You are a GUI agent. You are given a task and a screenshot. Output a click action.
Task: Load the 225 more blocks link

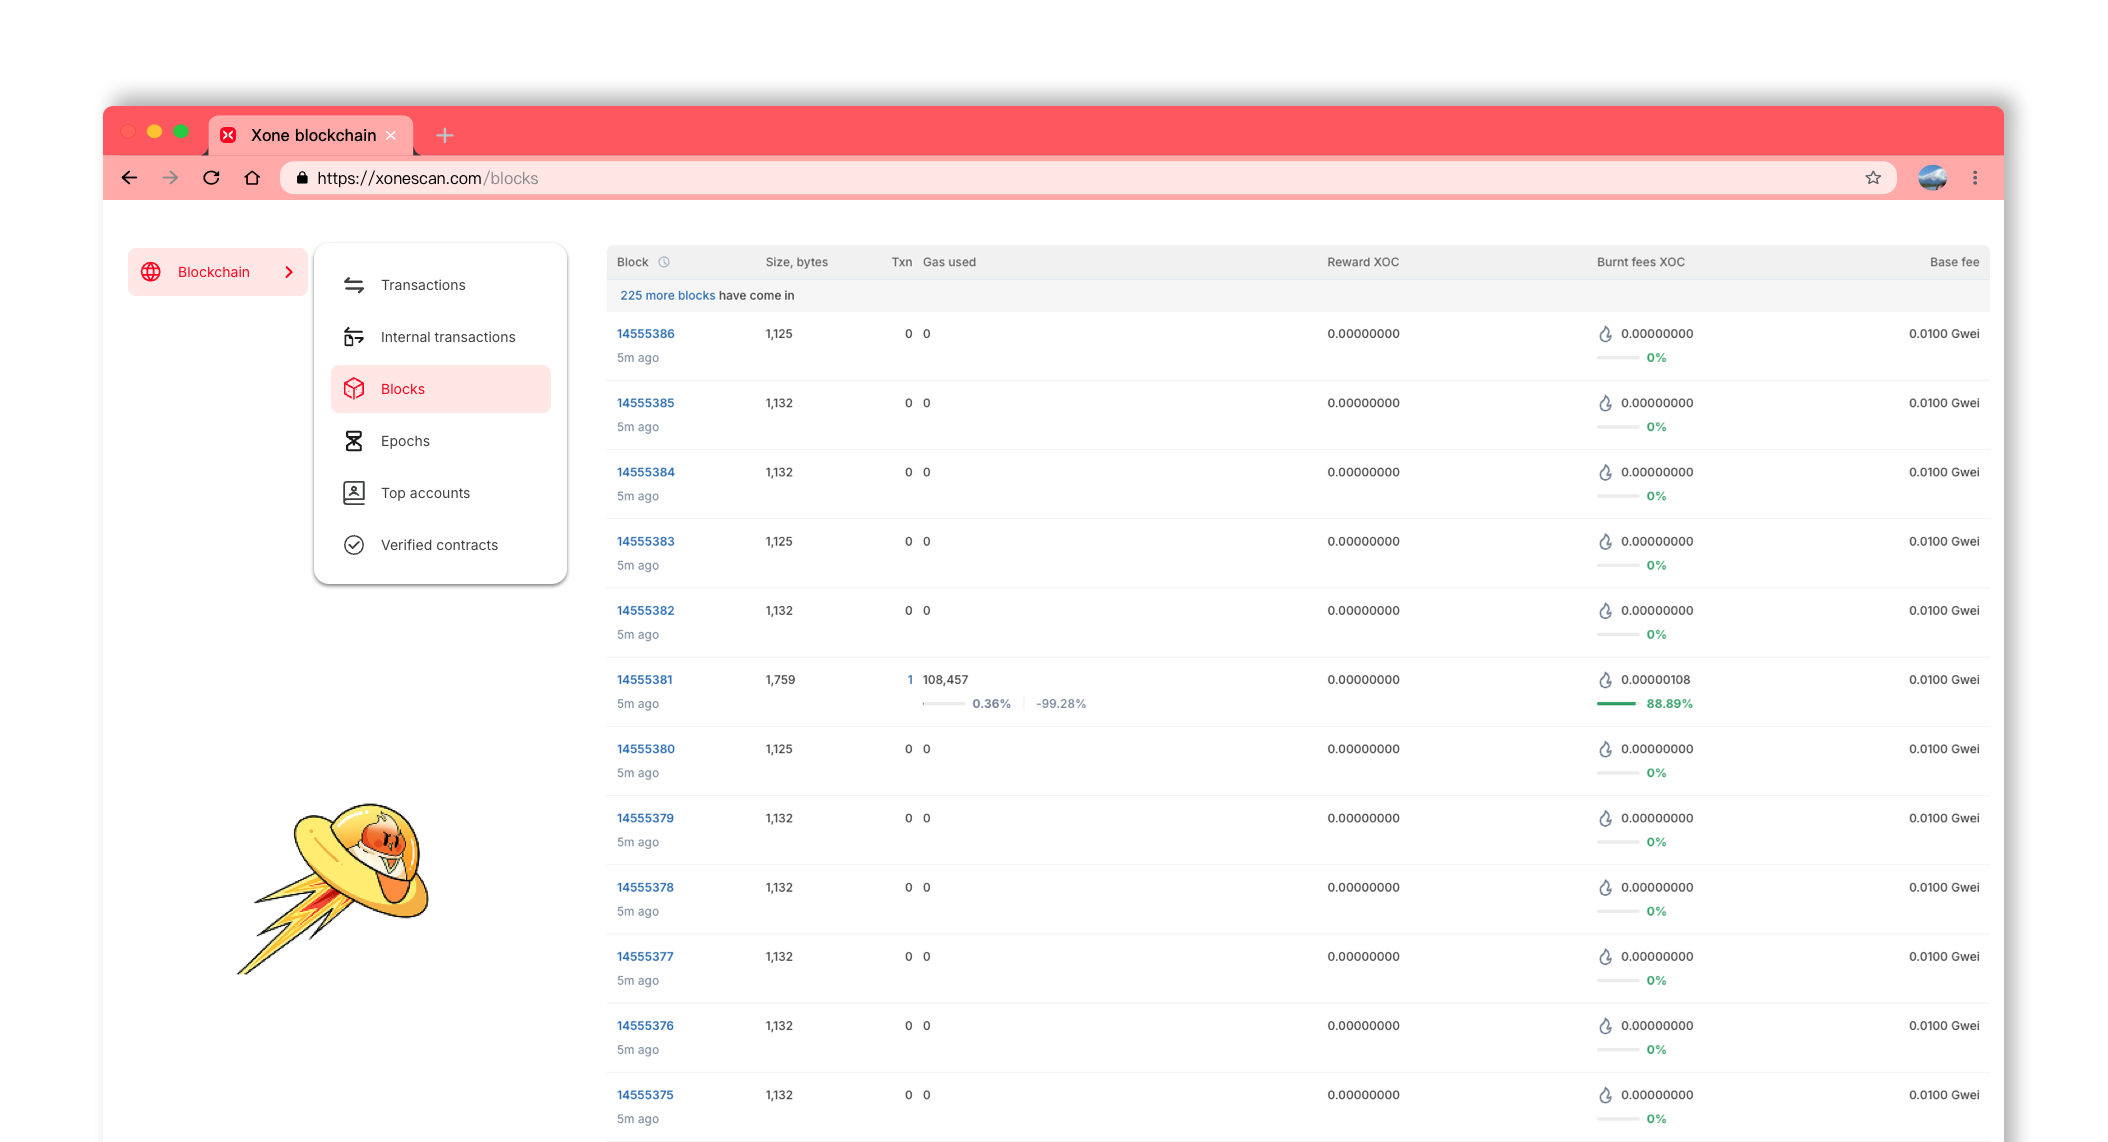[x=667, y=296]
